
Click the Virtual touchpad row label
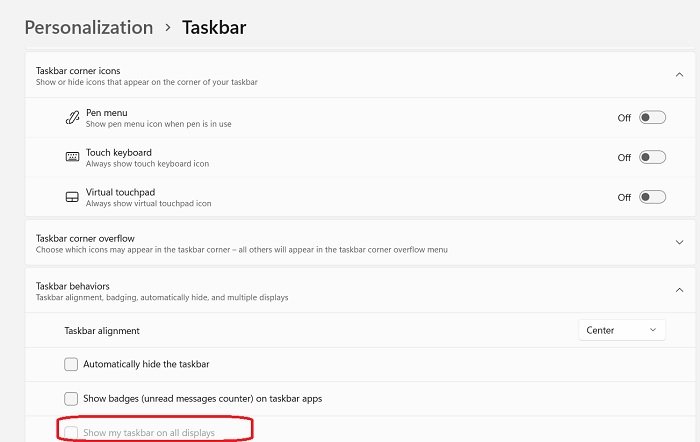(119, 192)
